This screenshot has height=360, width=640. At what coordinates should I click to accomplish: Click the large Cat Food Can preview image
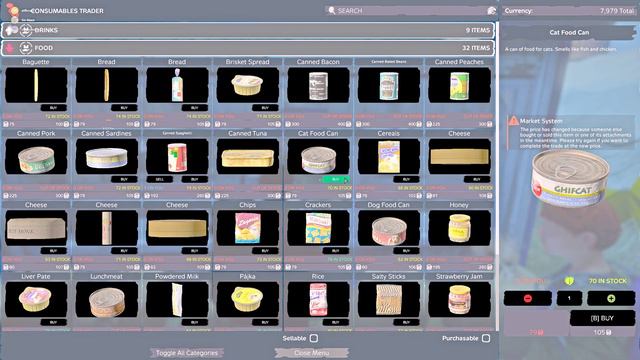570,178
